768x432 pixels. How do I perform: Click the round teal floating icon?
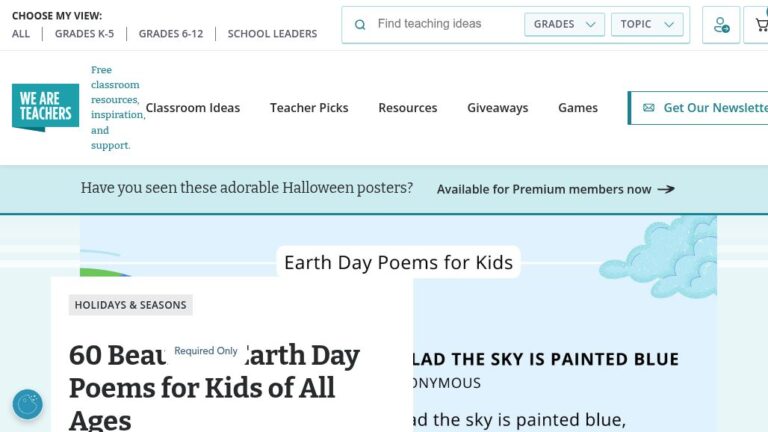click(27, 405)
